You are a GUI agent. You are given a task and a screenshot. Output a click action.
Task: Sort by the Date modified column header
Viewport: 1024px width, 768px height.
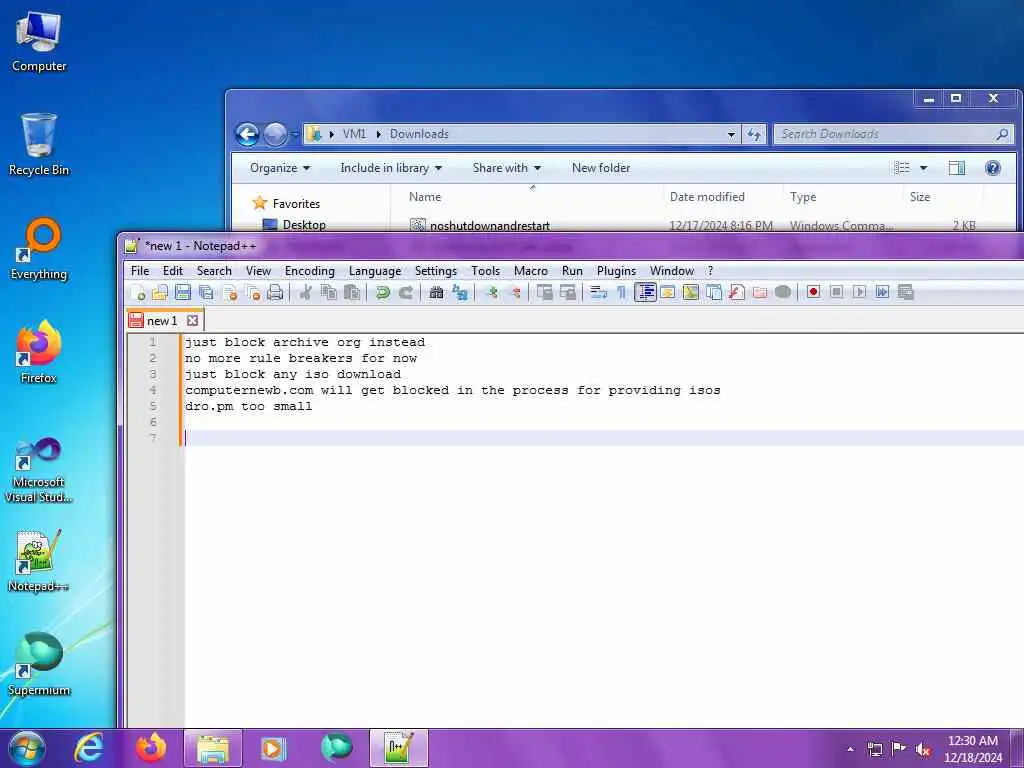pyautogui.click(x=707, y=197)
